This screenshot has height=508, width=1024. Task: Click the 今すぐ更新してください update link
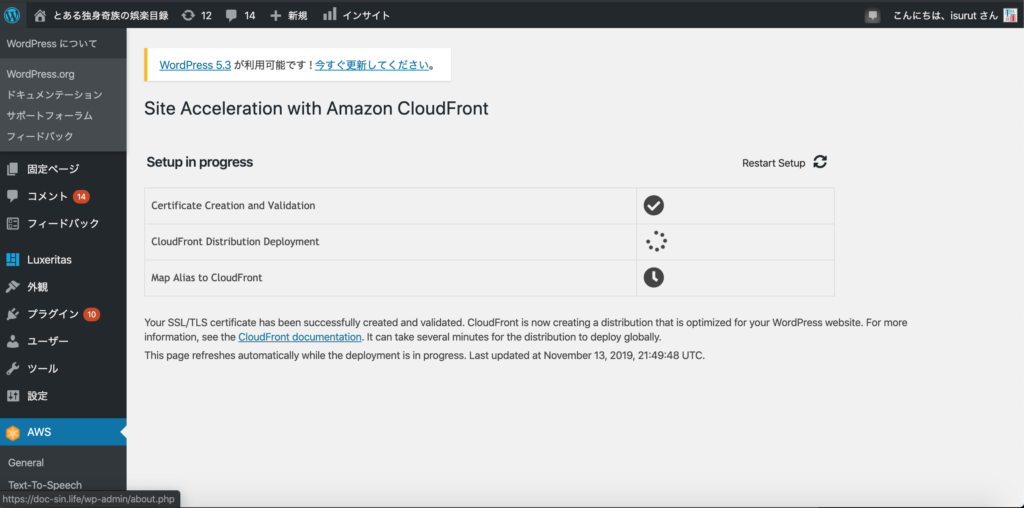click(x=372, y=65)
